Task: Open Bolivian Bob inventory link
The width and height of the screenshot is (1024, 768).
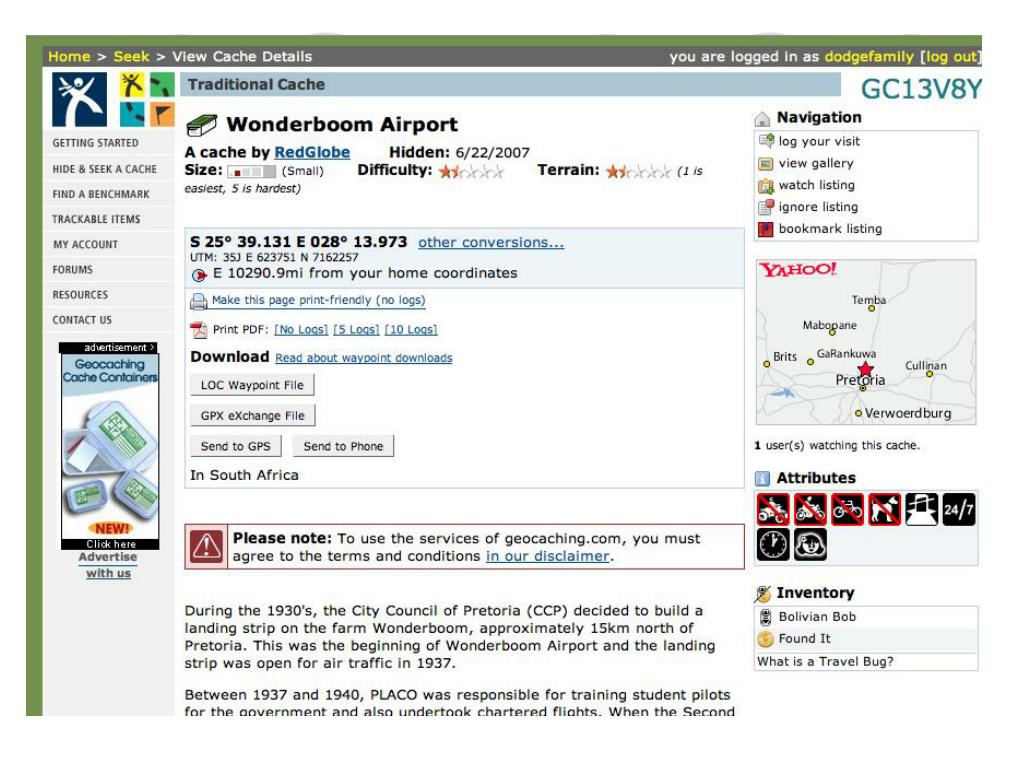Action: (817, 617)
